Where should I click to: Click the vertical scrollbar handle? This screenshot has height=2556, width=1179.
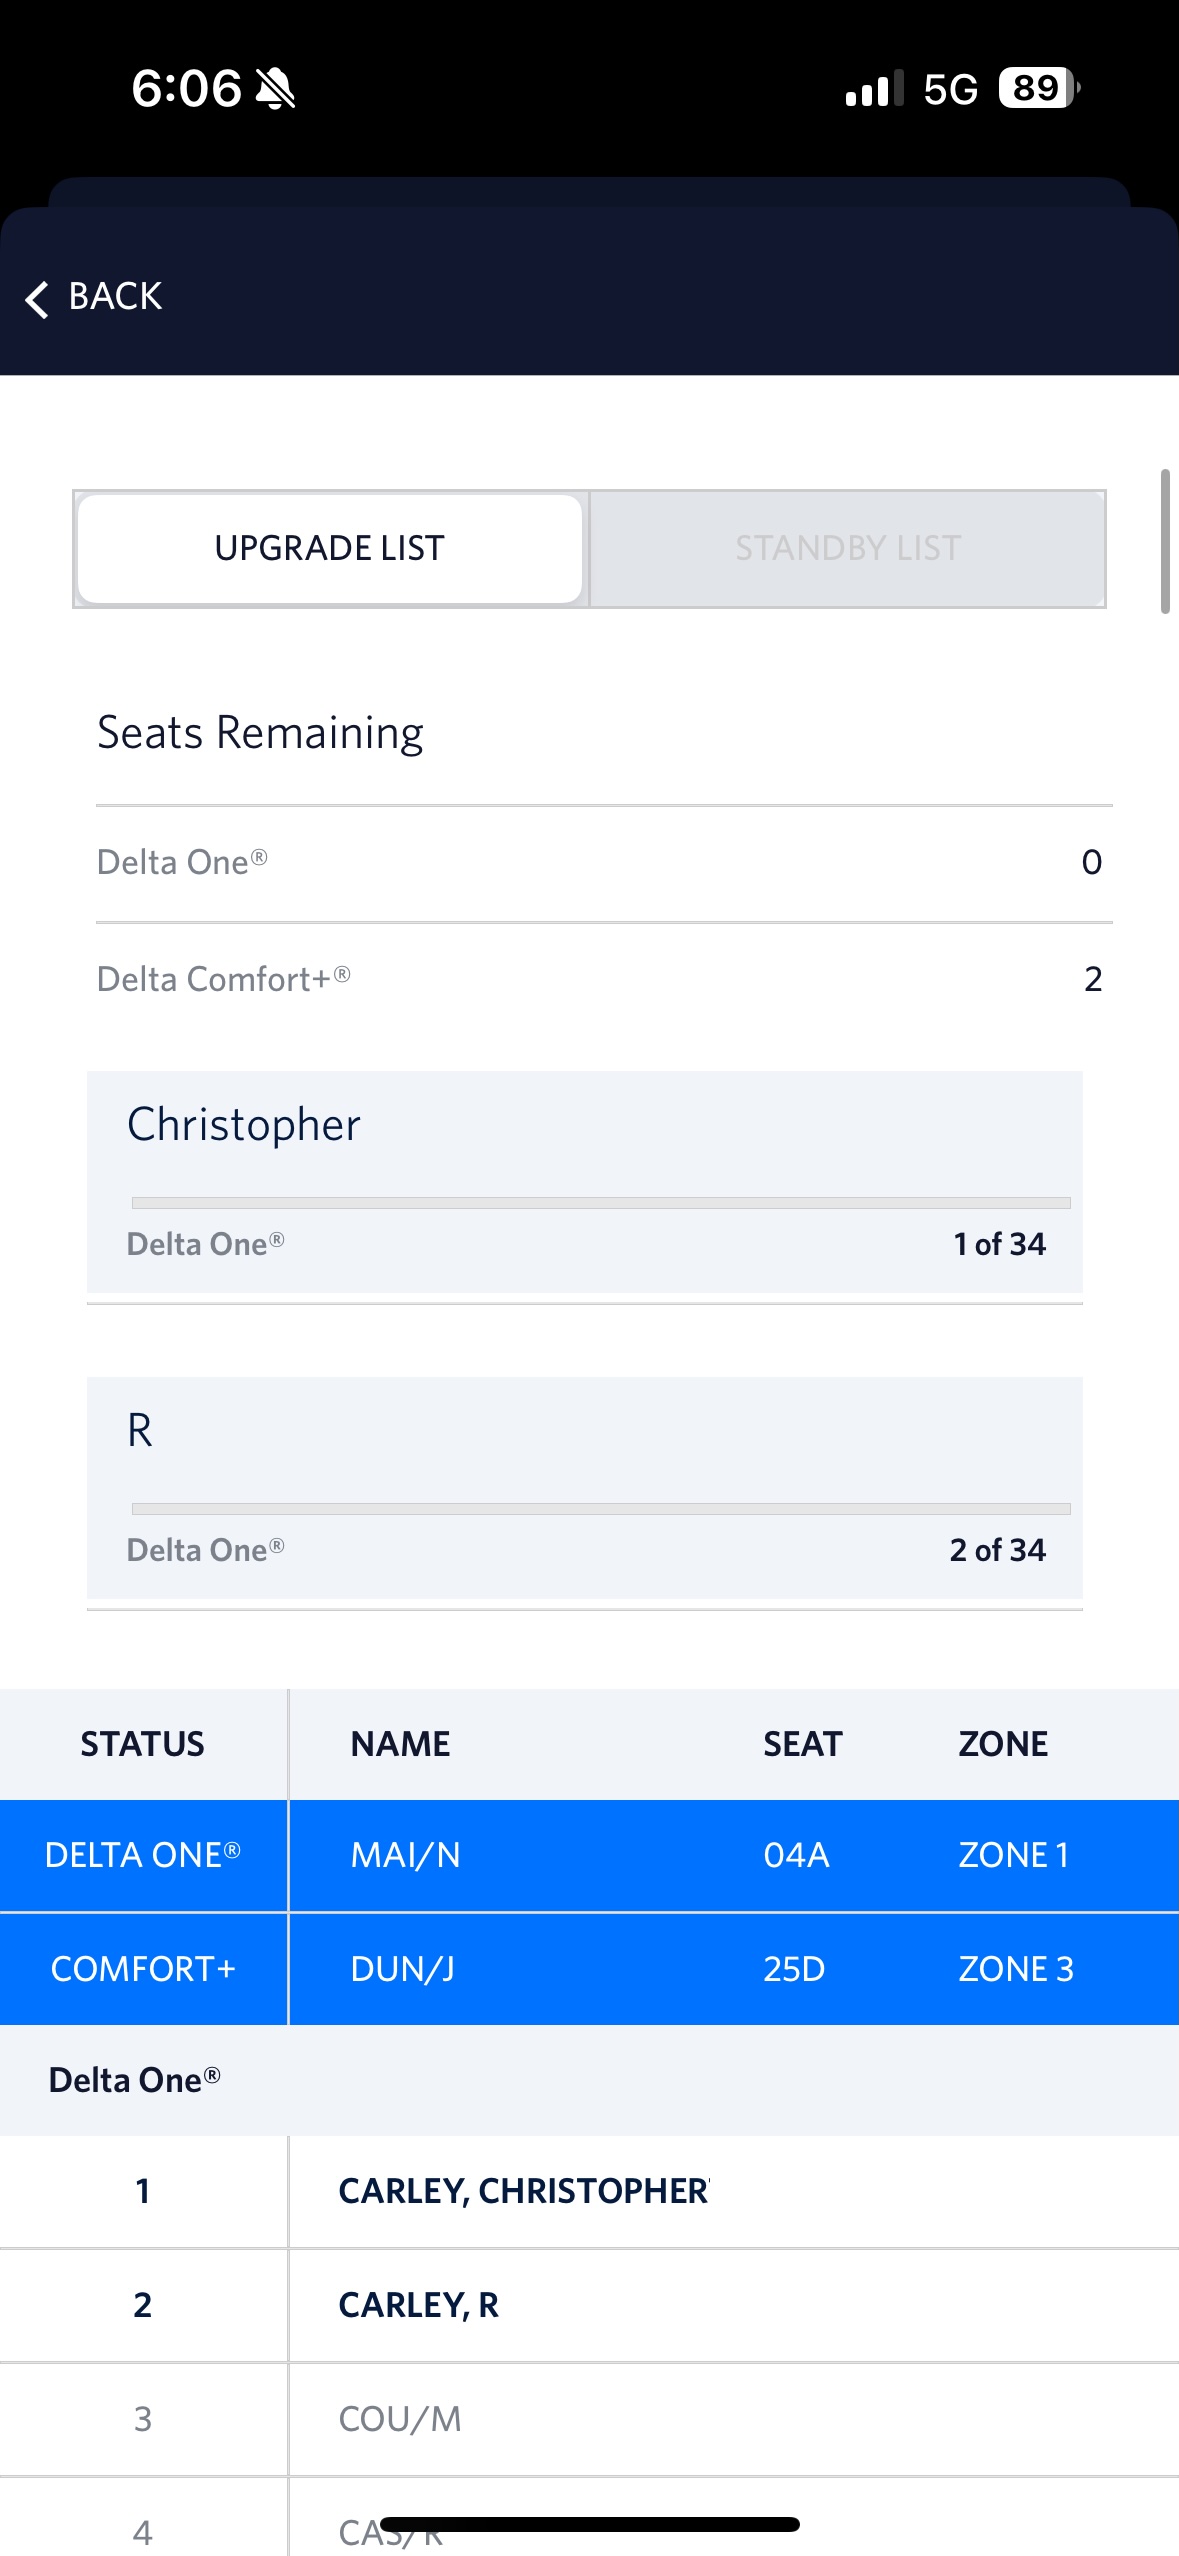click(1164, 541)
